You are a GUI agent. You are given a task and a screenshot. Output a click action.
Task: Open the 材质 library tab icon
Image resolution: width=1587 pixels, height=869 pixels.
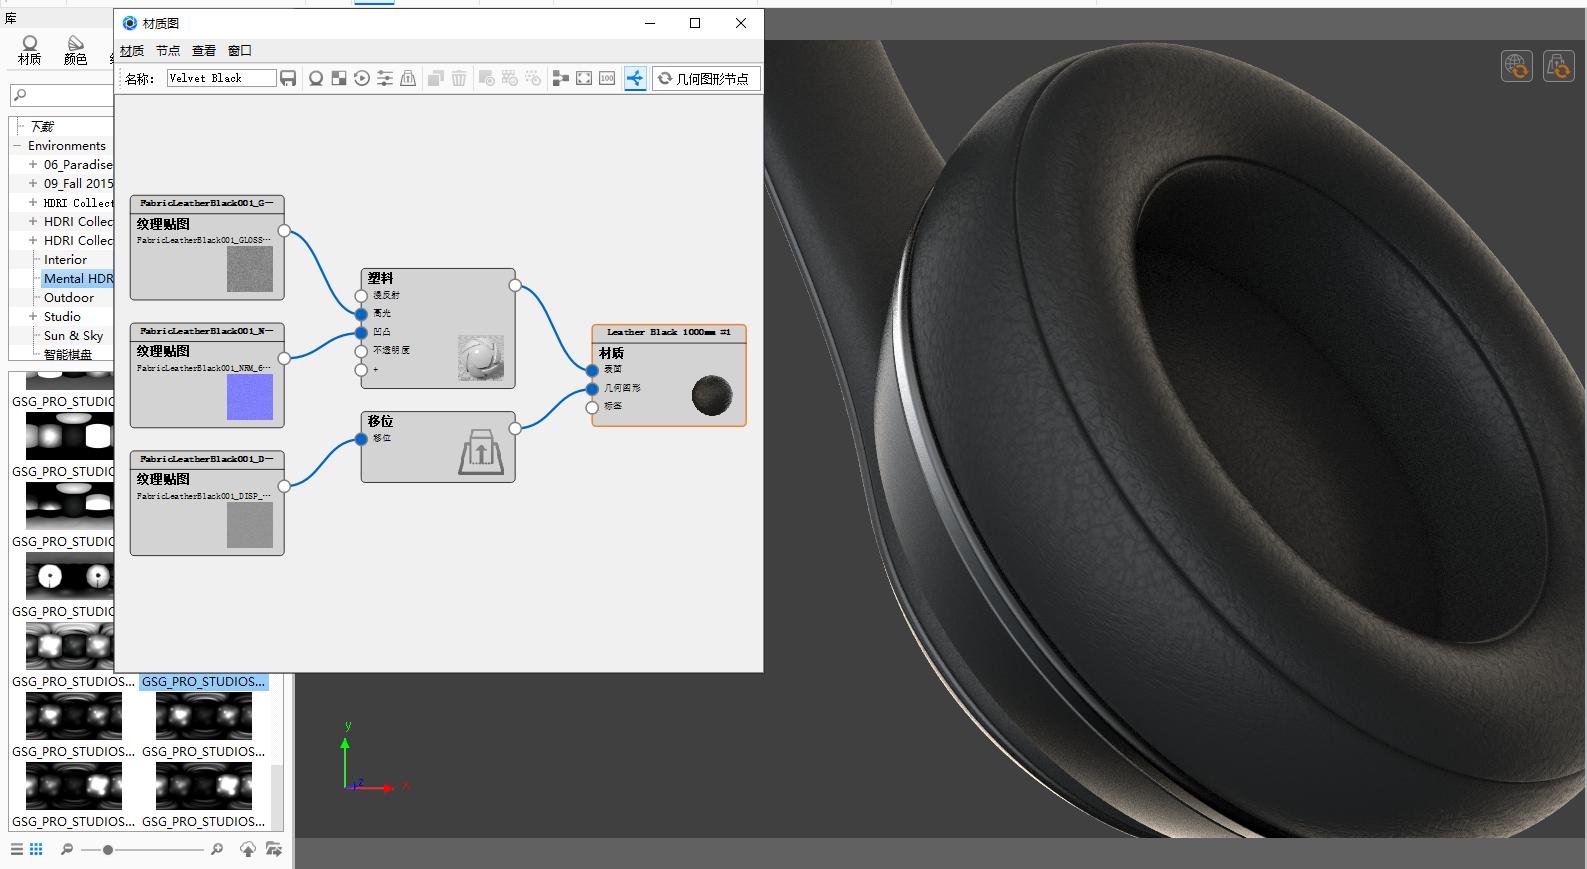point(30,50)
